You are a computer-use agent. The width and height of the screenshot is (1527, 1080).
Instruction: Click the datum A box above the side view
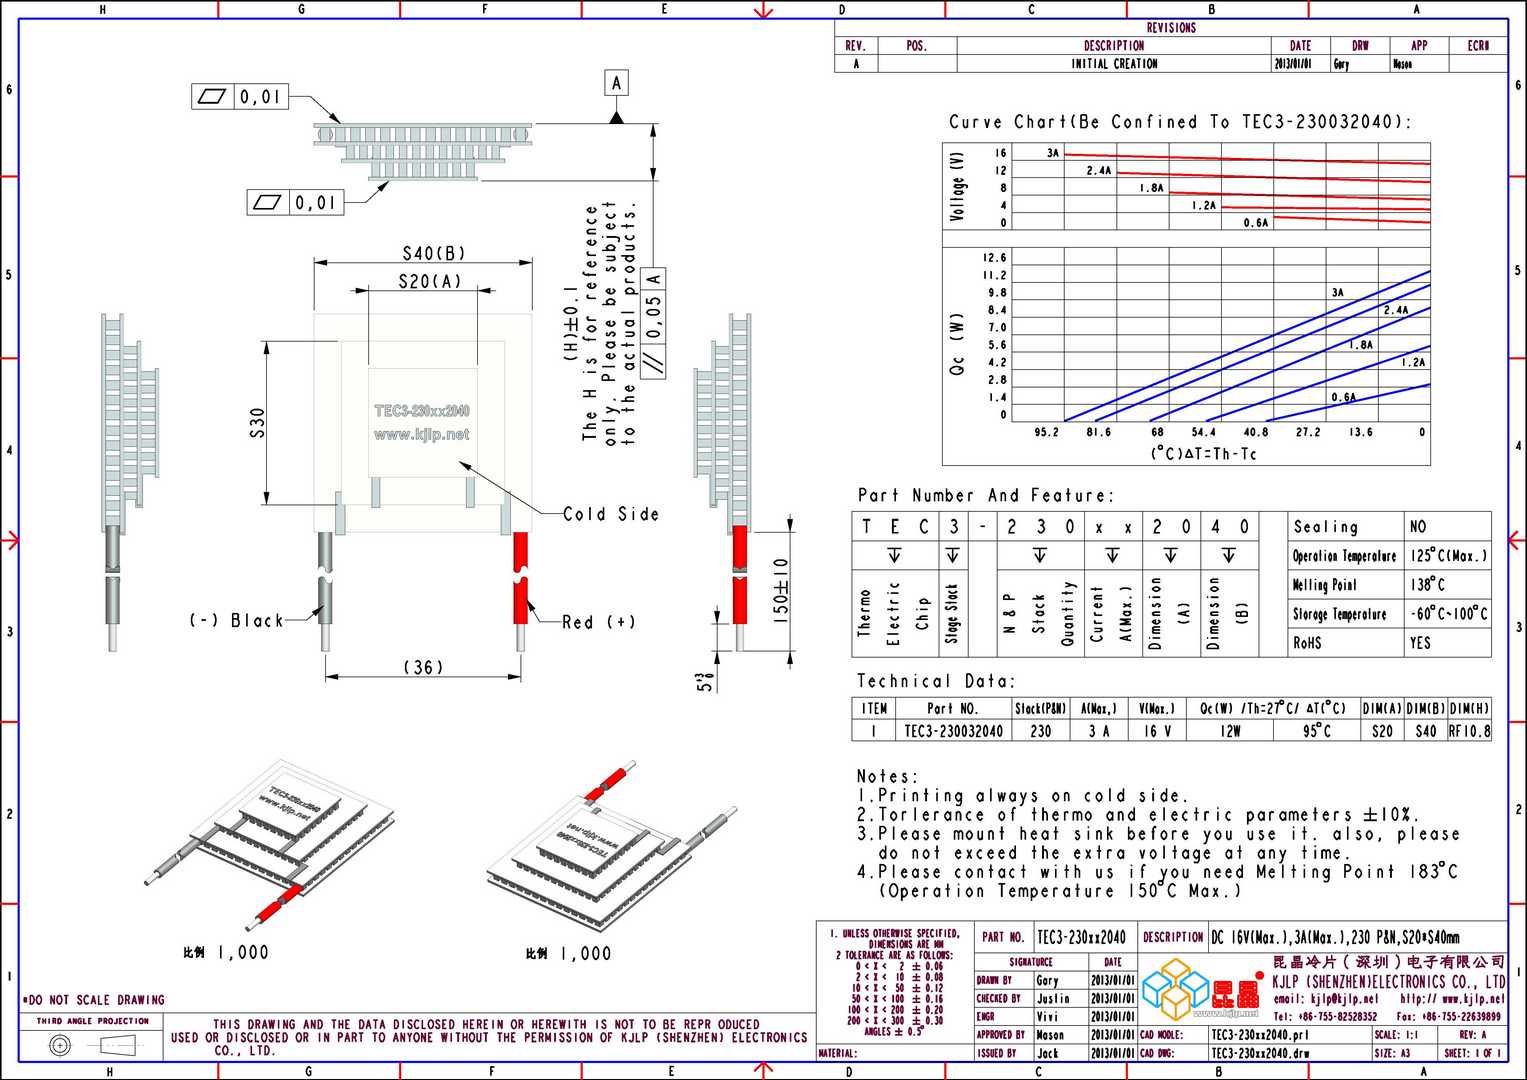pyautogui.click(x=617, y=83)
